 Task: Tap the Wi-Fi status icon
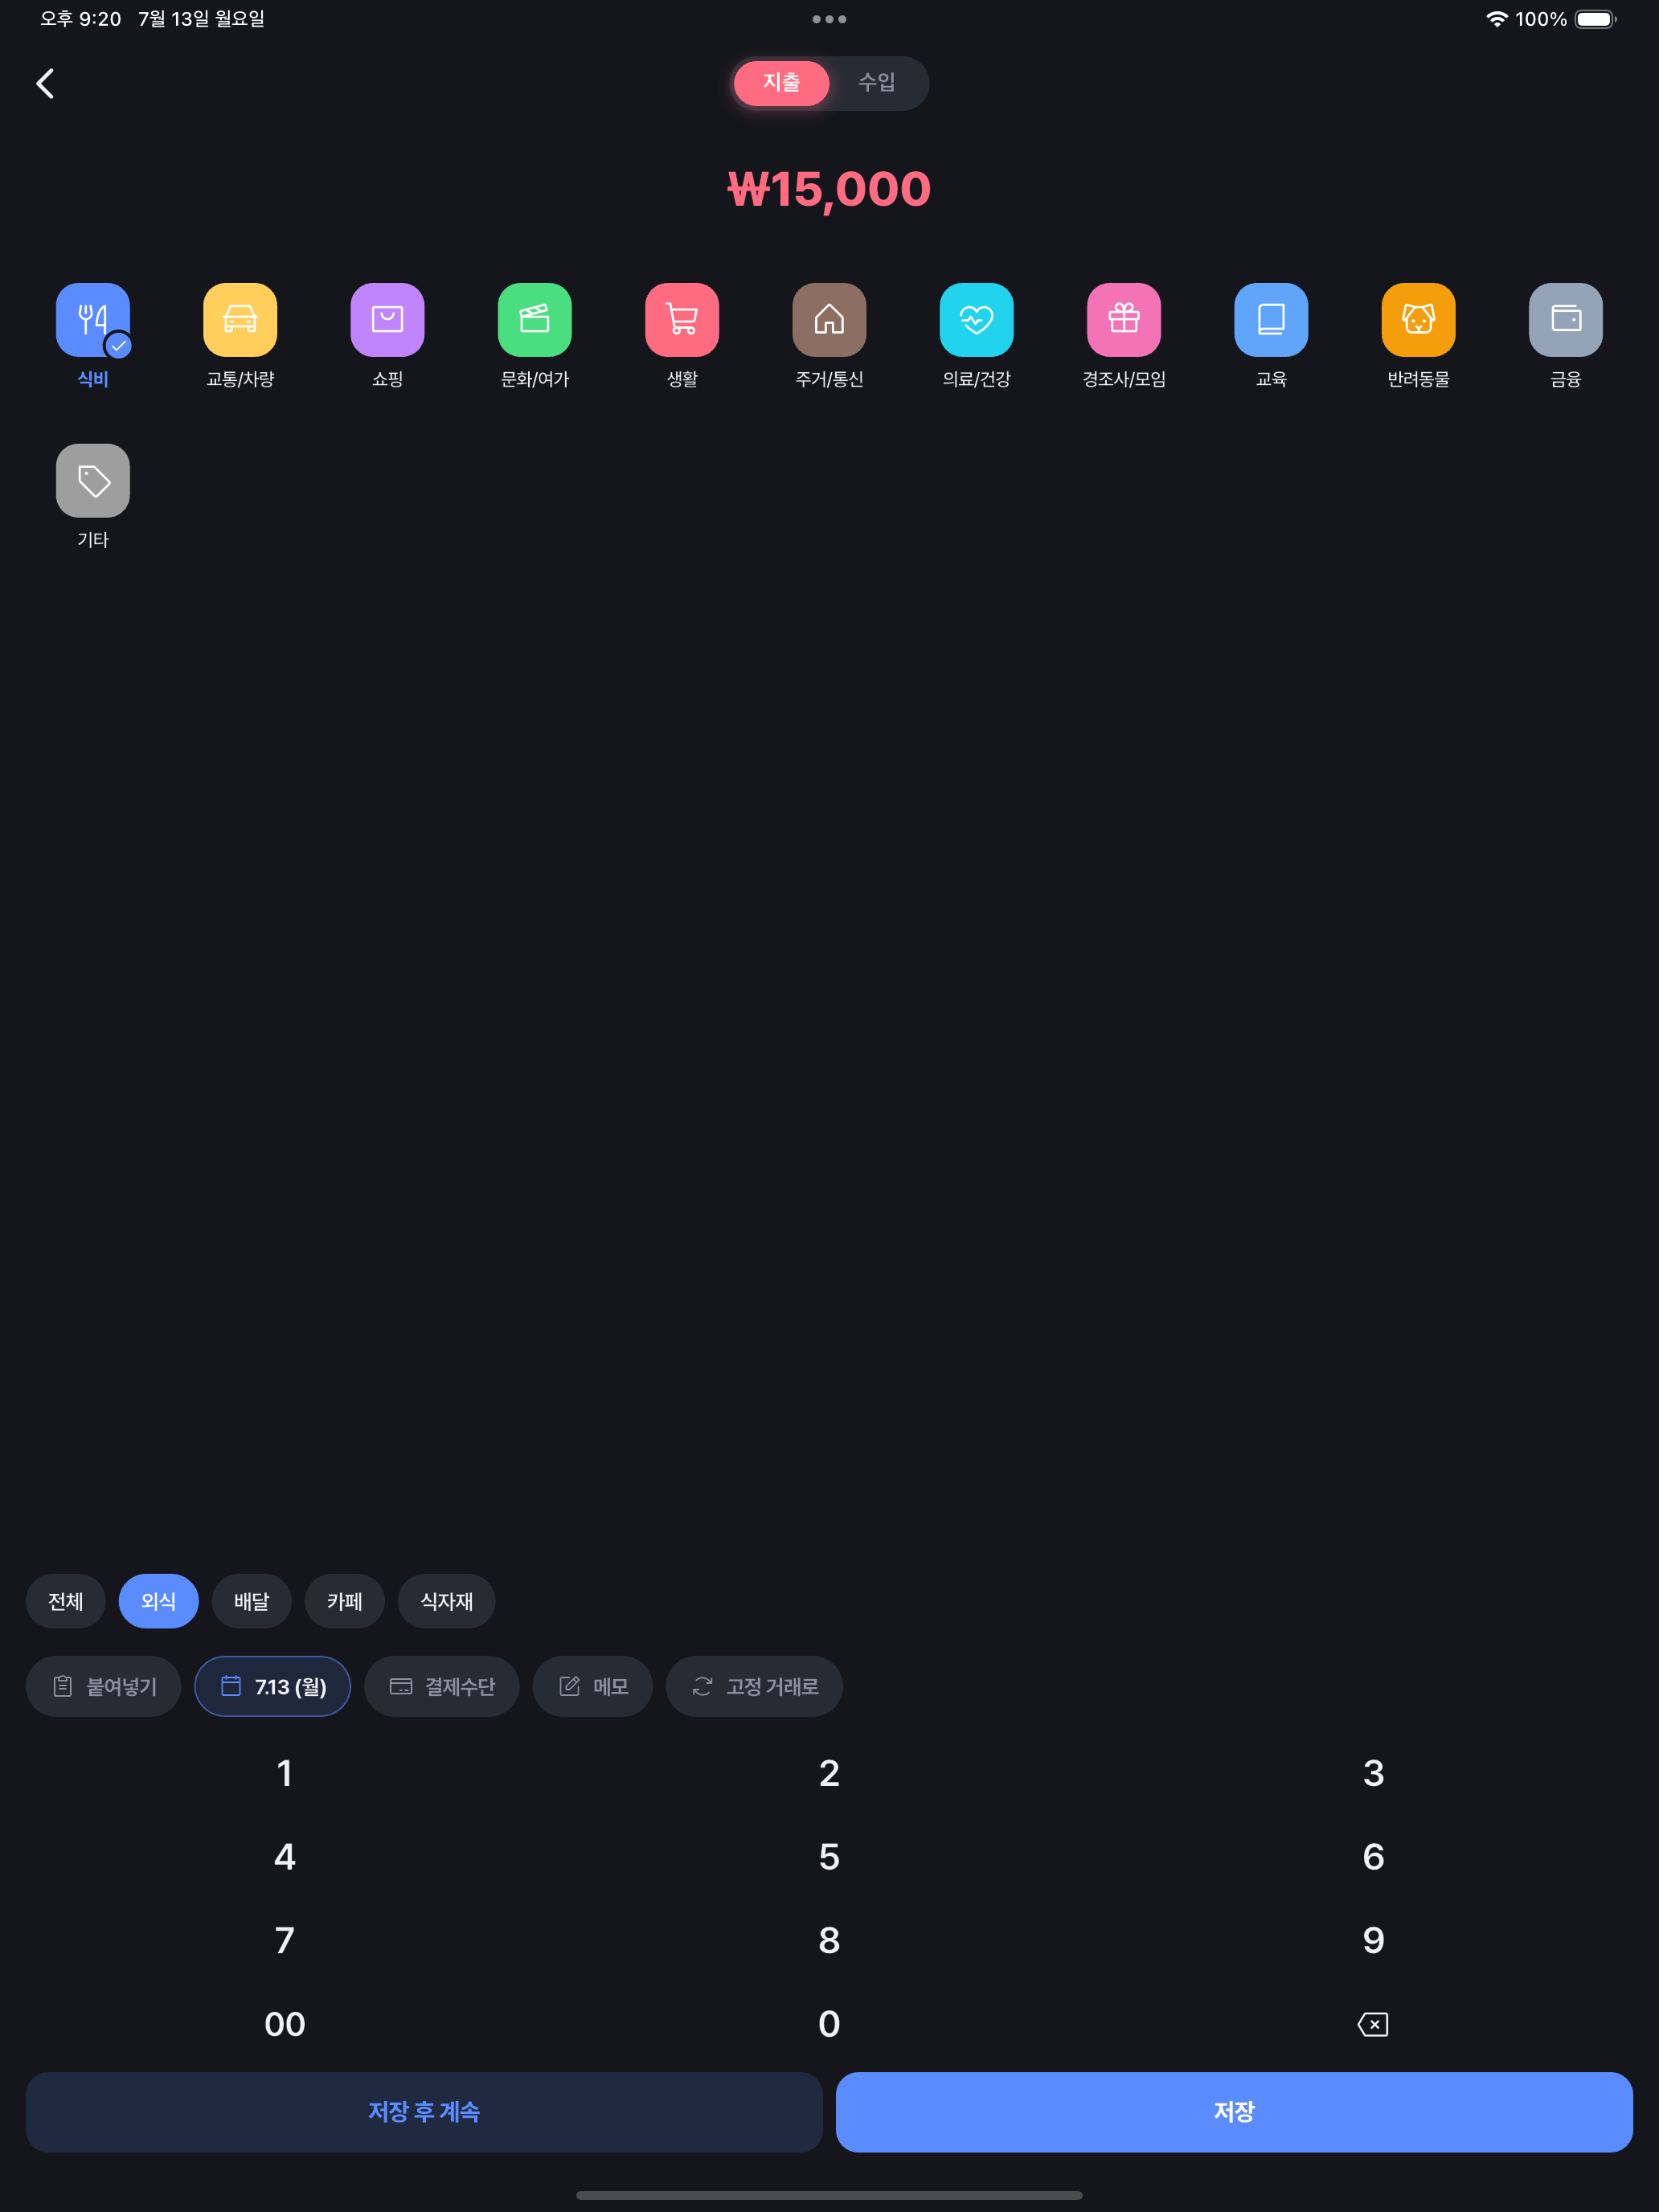(x=1496, y=19)
